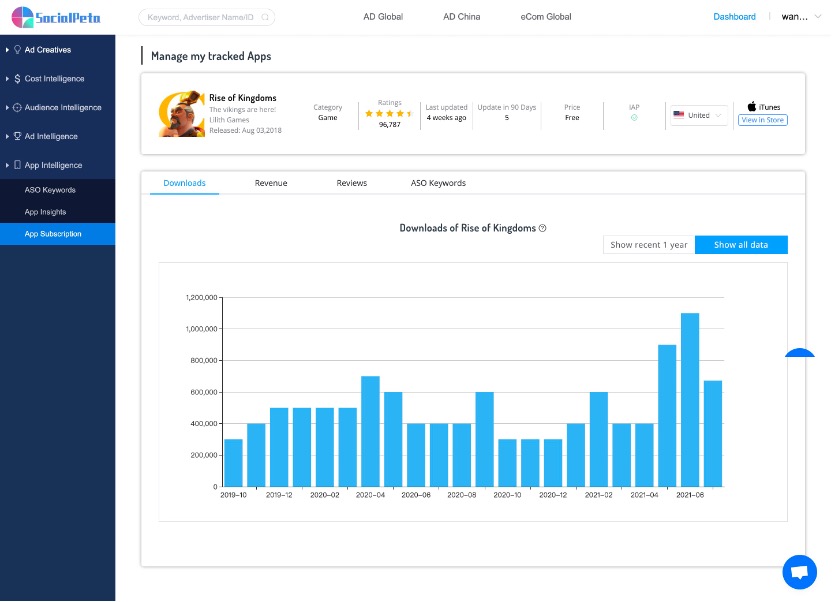Click the 'wan...' username

tap(794, 17)
